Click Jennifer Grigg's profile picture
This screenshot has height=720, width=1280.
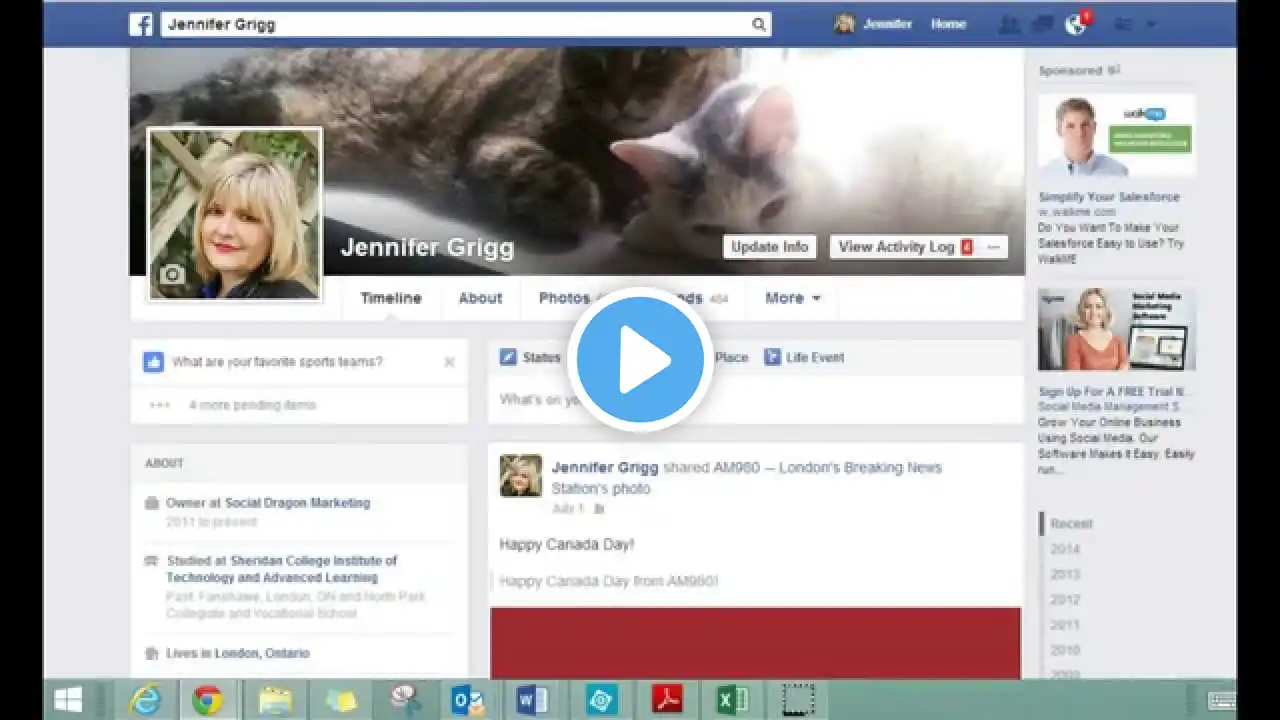[235, 214]
